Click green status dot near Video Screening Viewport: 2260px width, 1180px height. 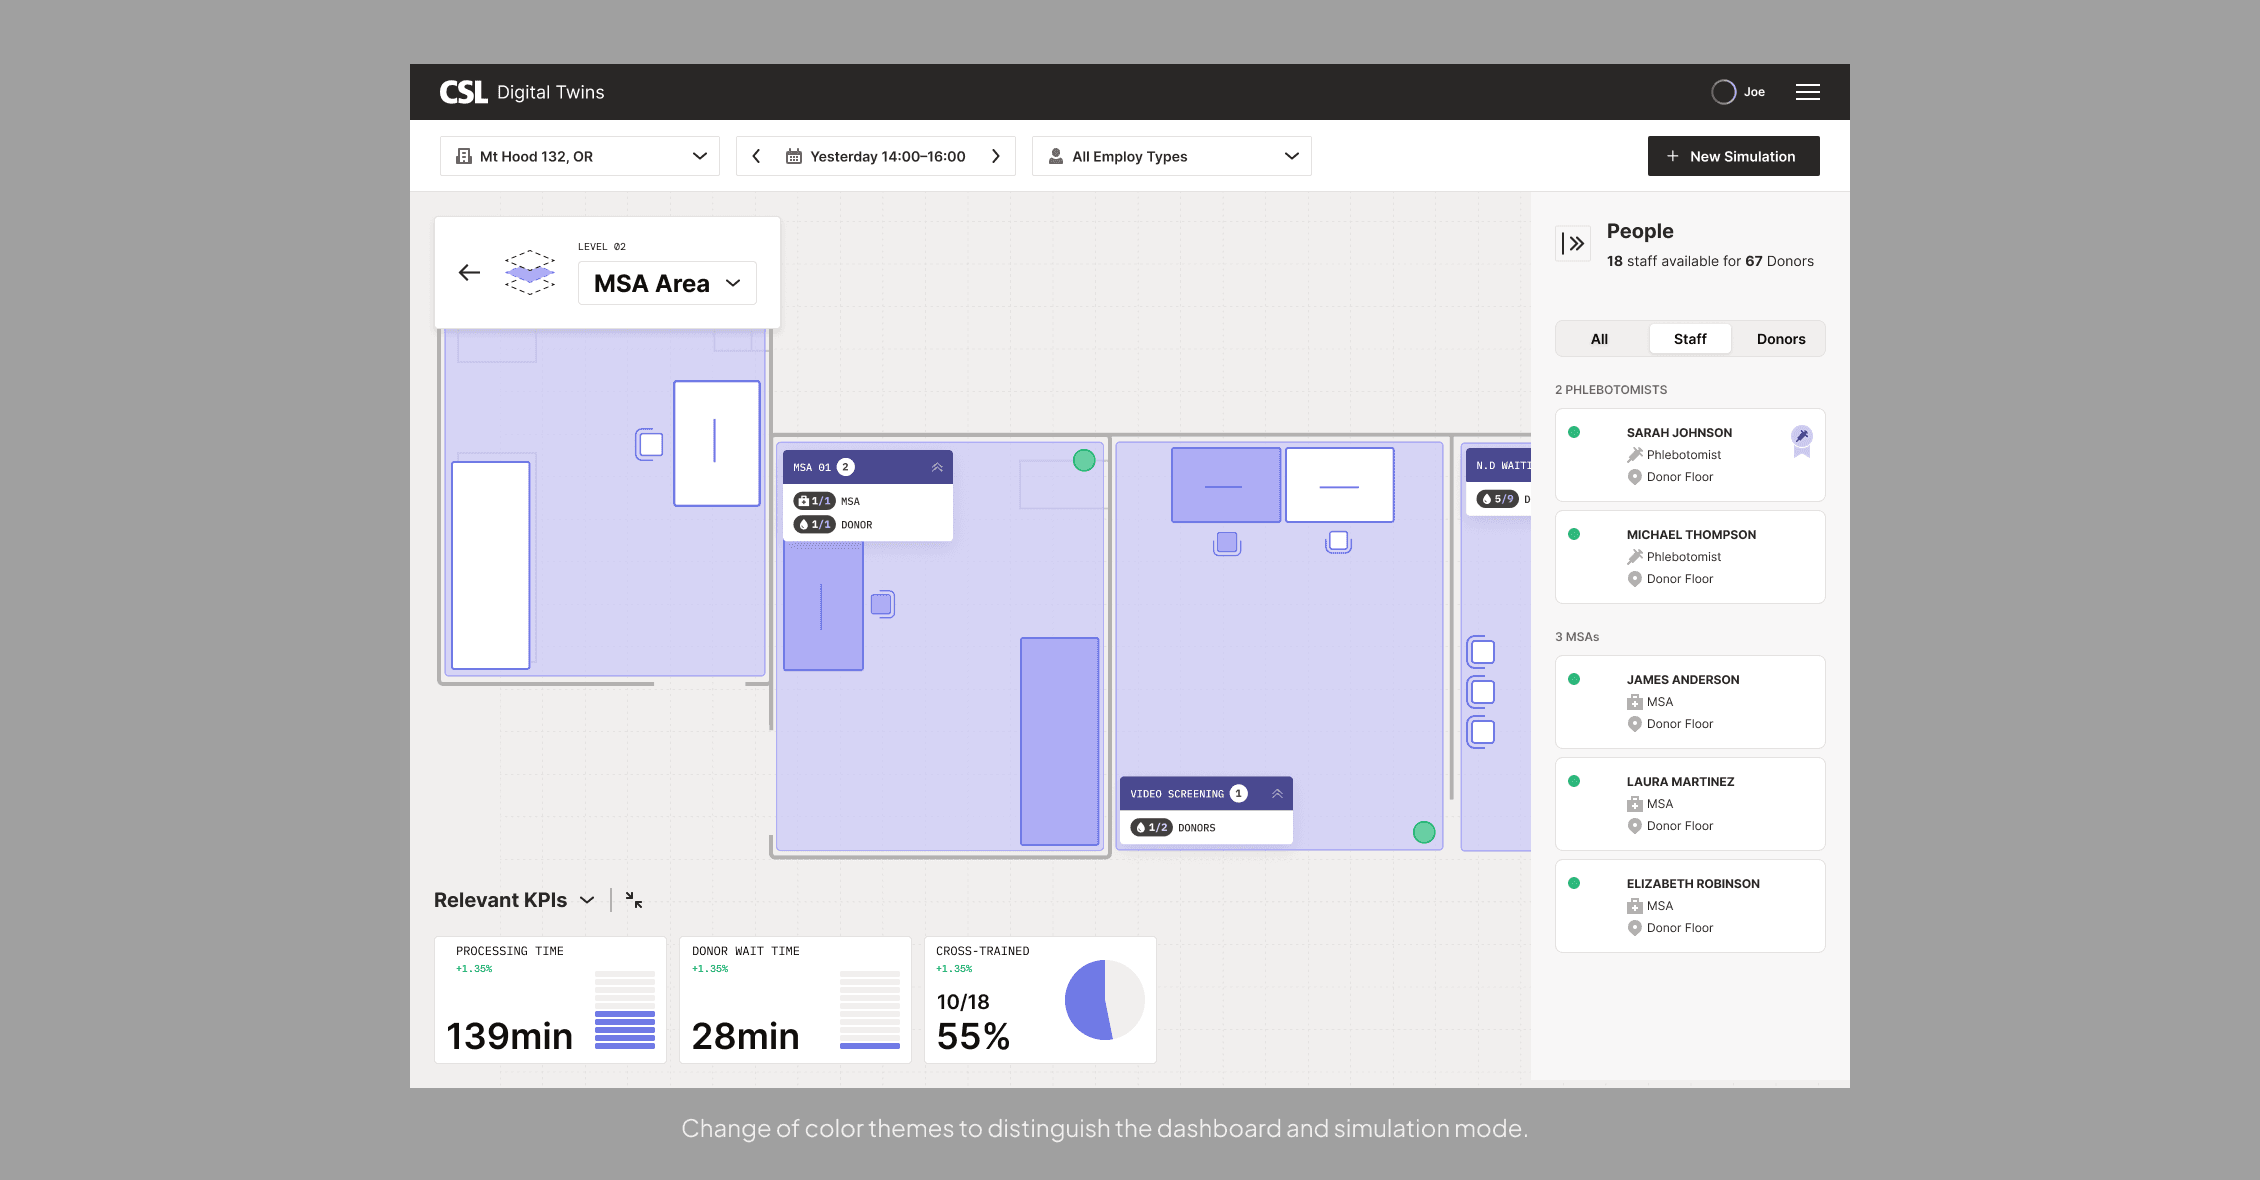pyautogui.click(x=1424, y=832)
